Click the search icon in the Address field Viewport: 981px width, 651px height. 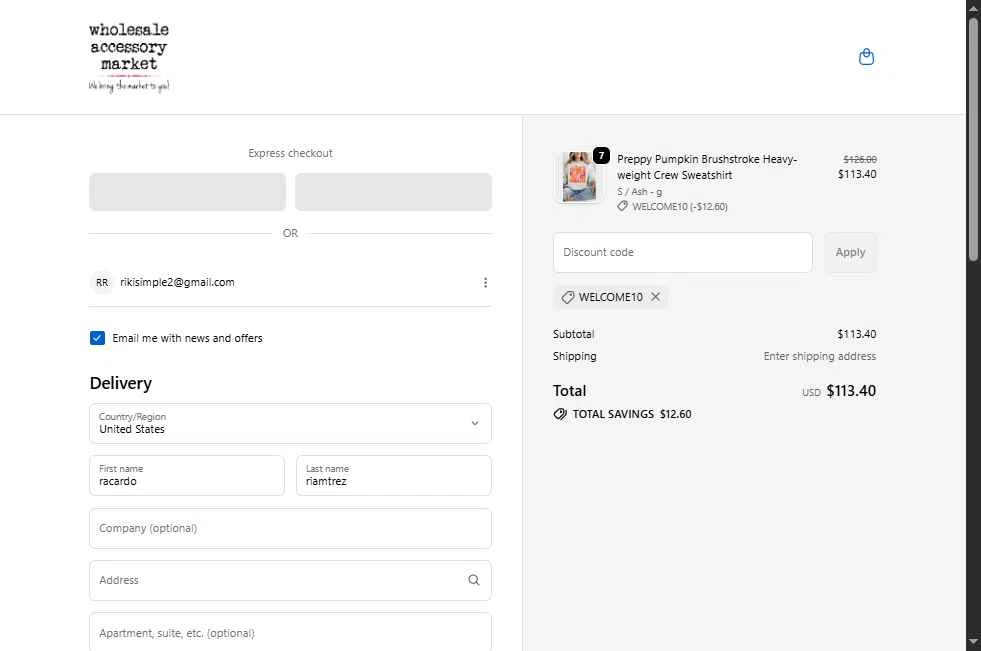point(474,580)
